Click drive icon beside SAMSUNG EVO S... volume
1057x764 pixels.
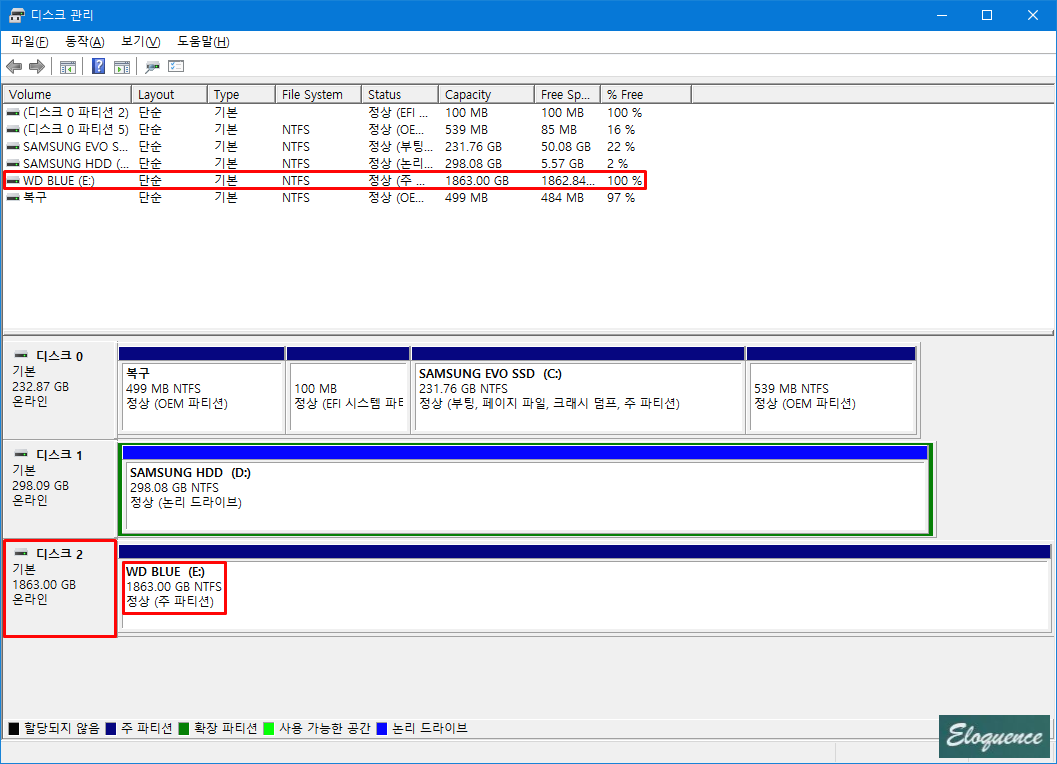(13, 146)
